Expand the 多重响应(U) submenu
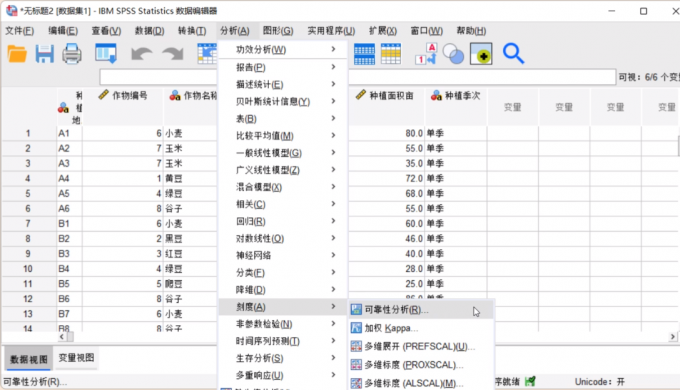 click(x=283, y=375)
